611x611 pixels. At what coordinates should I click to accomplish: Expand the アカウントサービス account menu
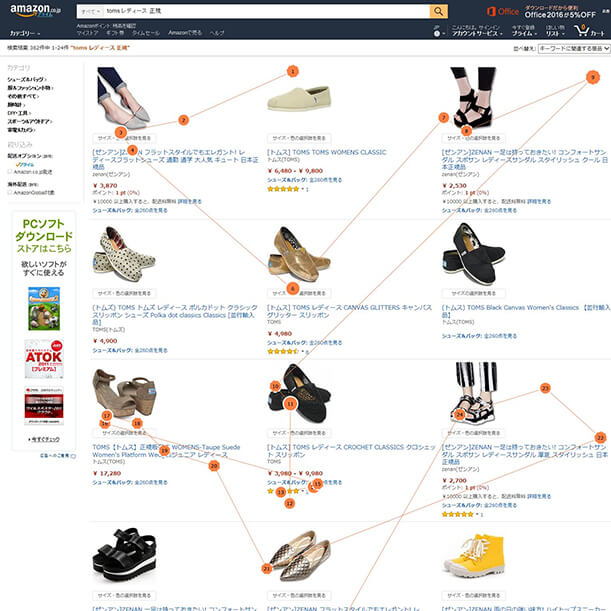tap(477, 34)
